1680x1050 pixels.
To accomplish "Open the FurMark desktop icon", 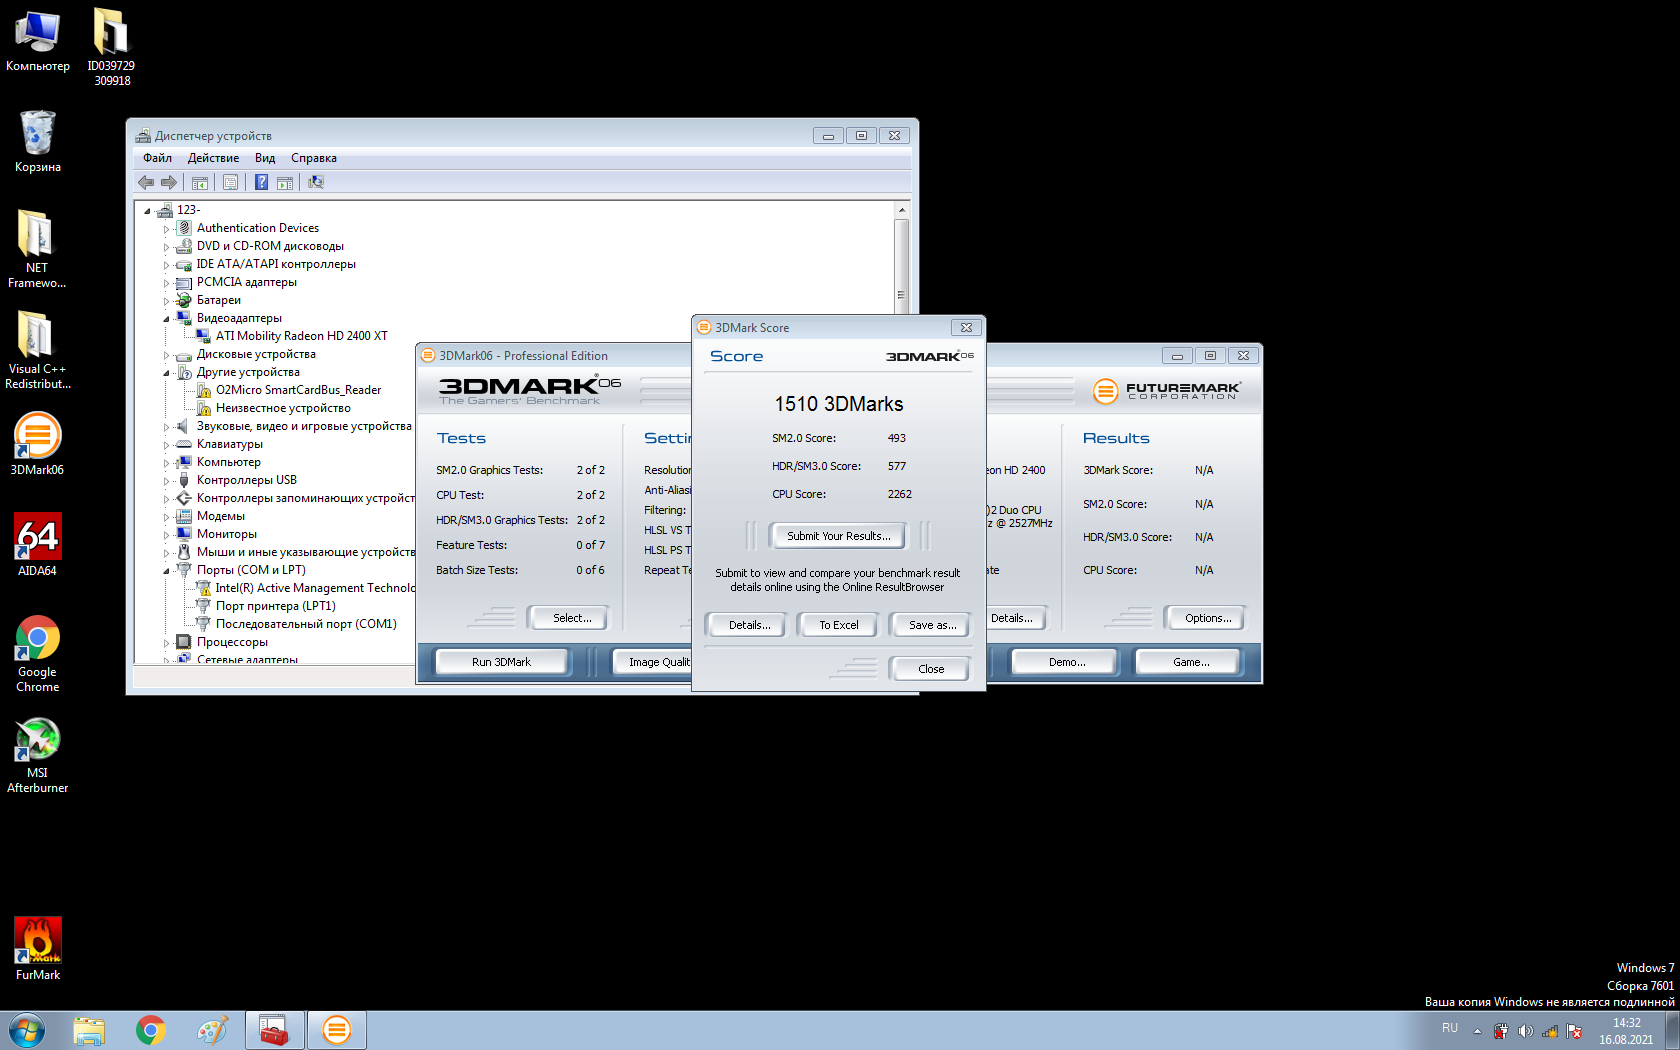I will pos(37,950).
